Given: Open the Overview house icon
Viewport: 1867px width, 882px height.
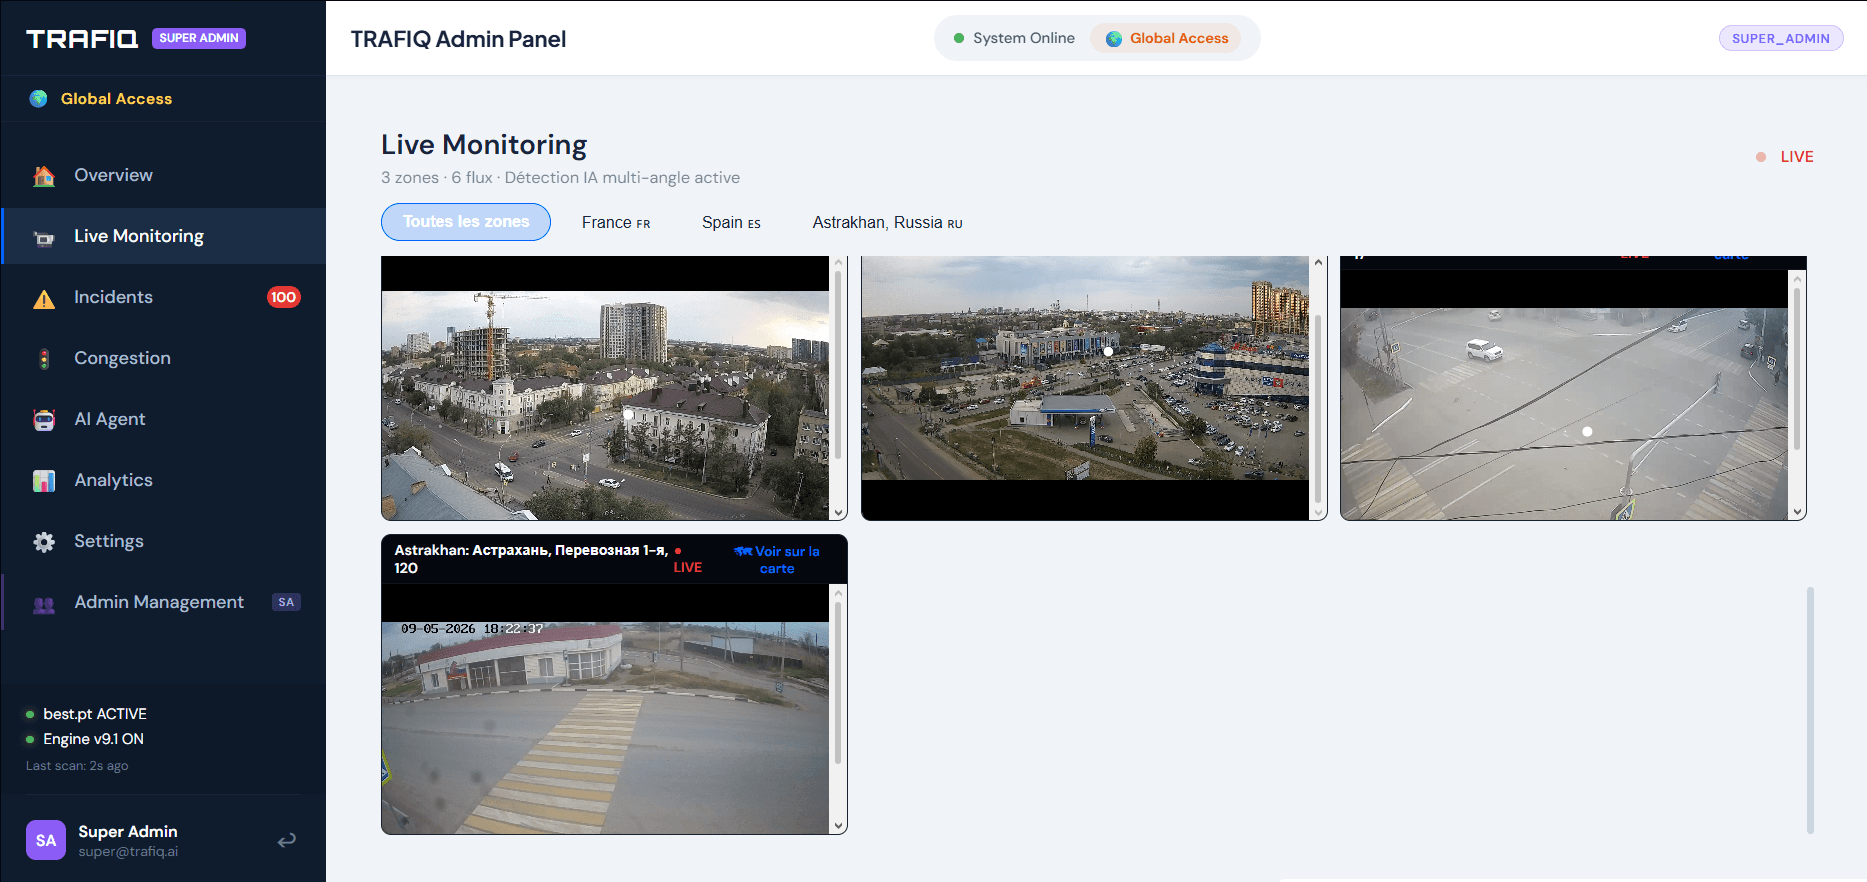Looking at the screenshot, I should tap(44, 176).
